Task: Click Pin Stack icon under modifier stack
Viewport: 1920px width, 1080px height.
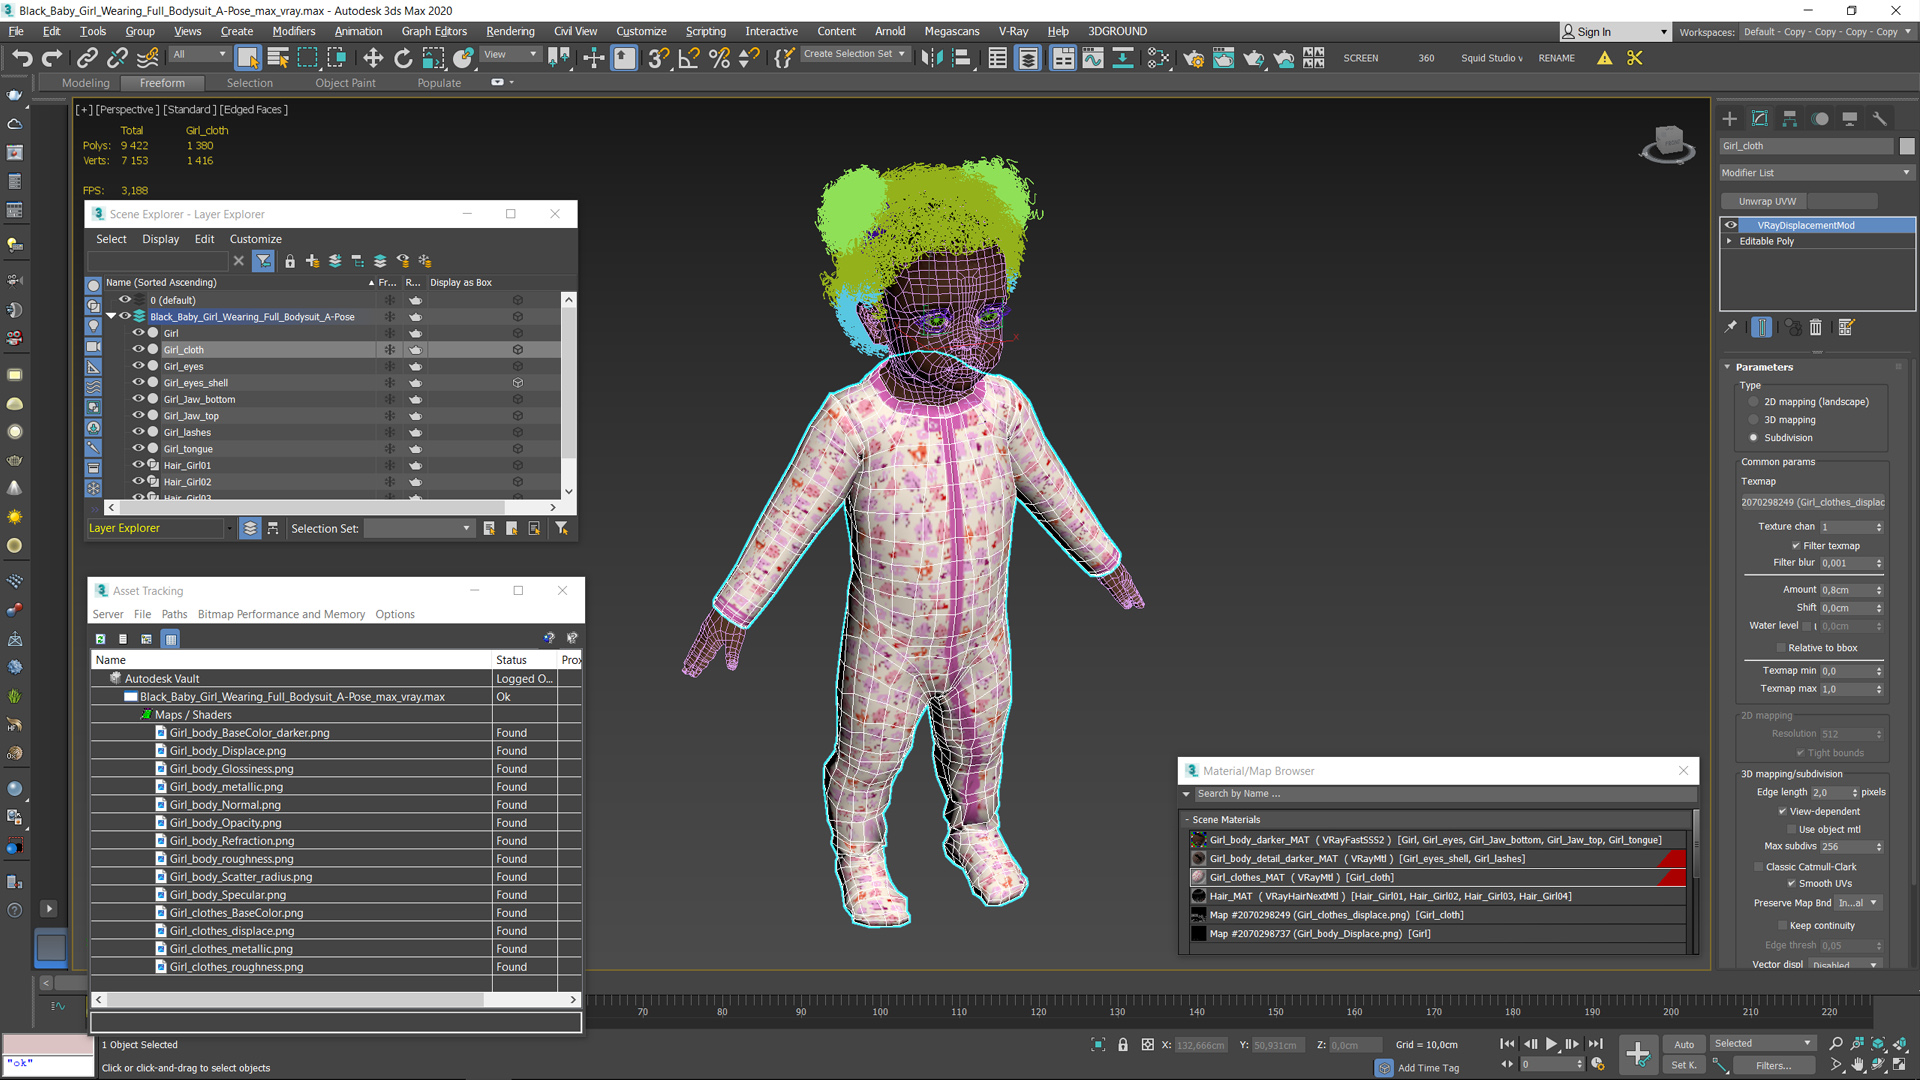Action: point(1731,327)
